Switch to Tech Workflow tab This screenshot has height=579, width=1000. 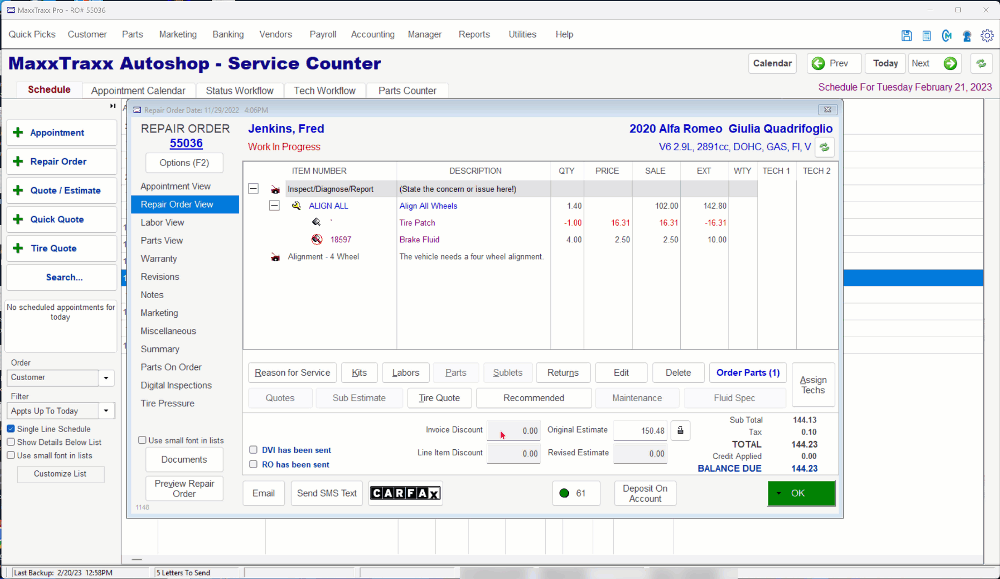325,91
